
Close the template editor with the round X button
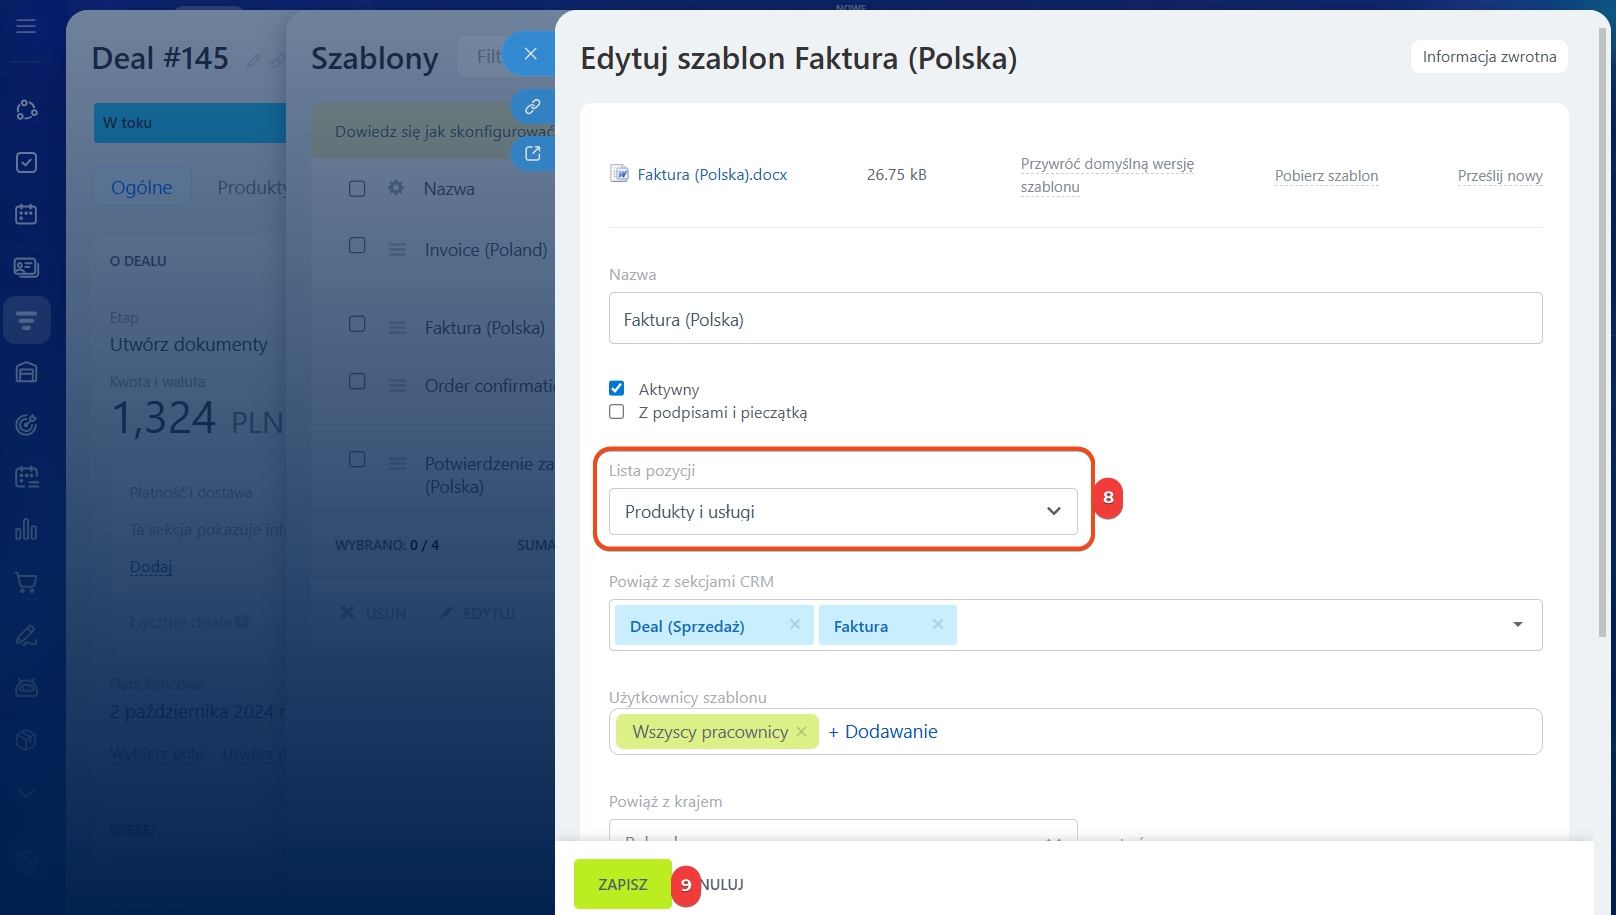point(531,53)
